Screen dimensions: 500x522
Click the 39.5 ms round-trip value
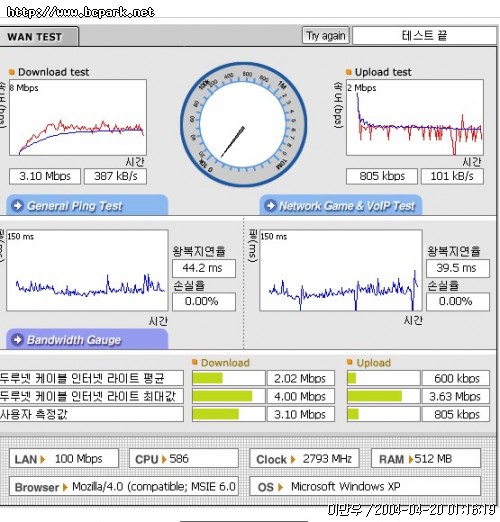coord(458,268)
